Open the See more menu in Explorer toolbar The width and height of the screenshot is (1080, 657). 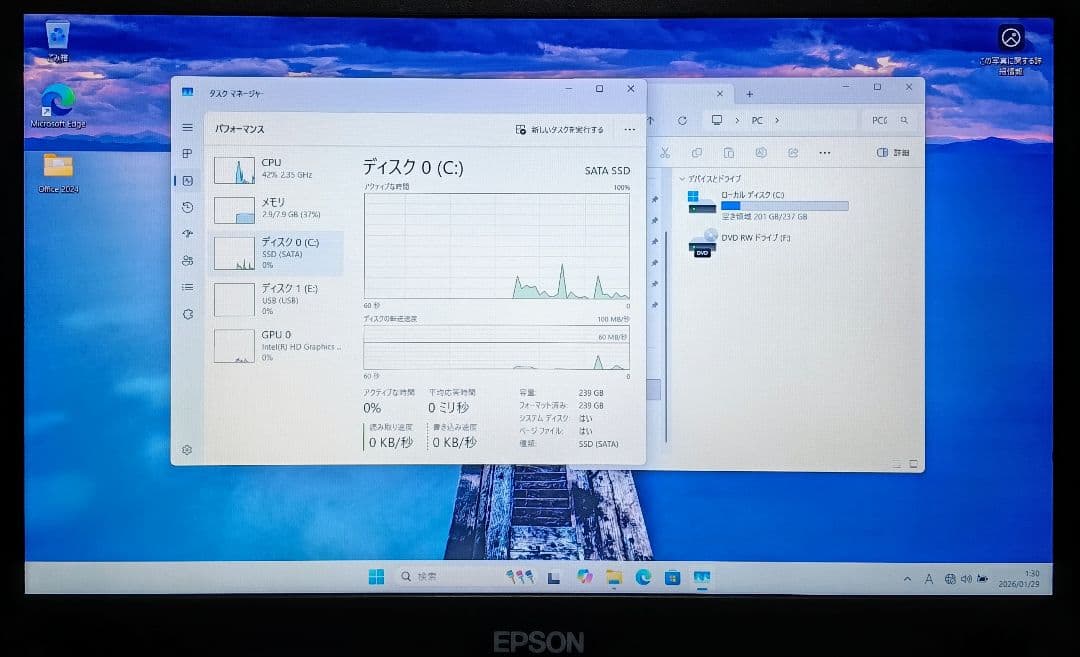coord(825,152)
